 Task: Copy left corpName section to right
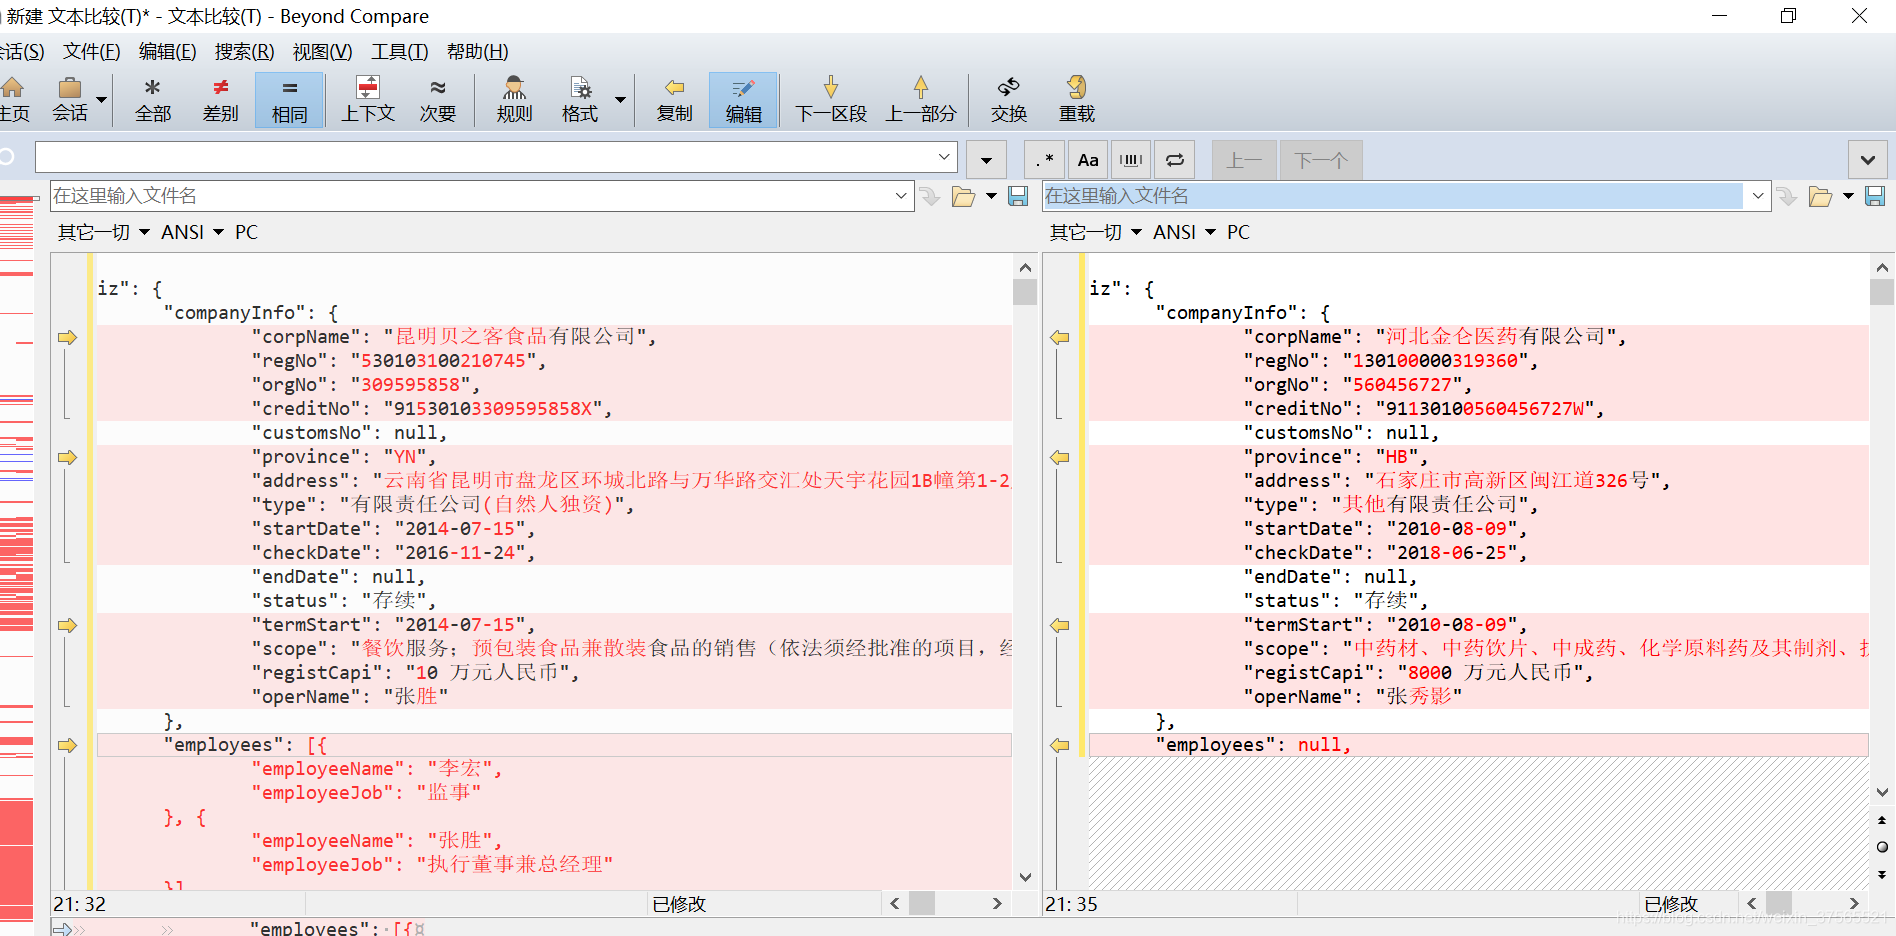[x=67, y=337]
